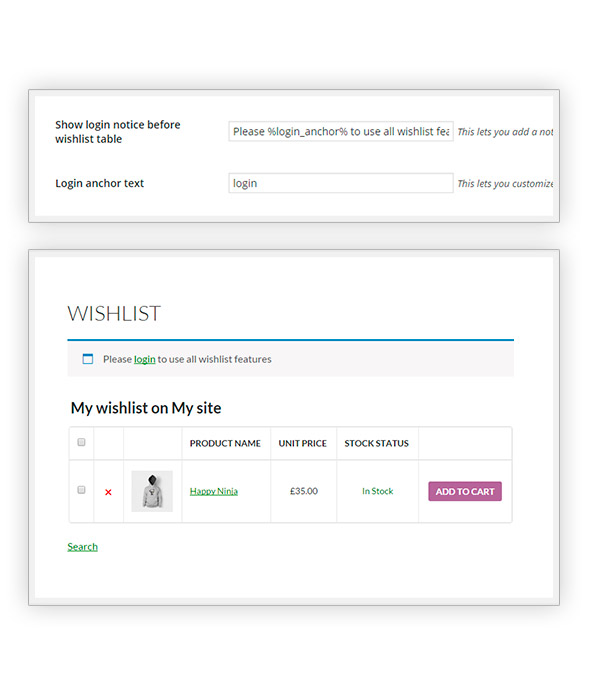This screenshot has height=691, width=600.
Task: Click the WISHLIST page heading
Action: [114, 313]
